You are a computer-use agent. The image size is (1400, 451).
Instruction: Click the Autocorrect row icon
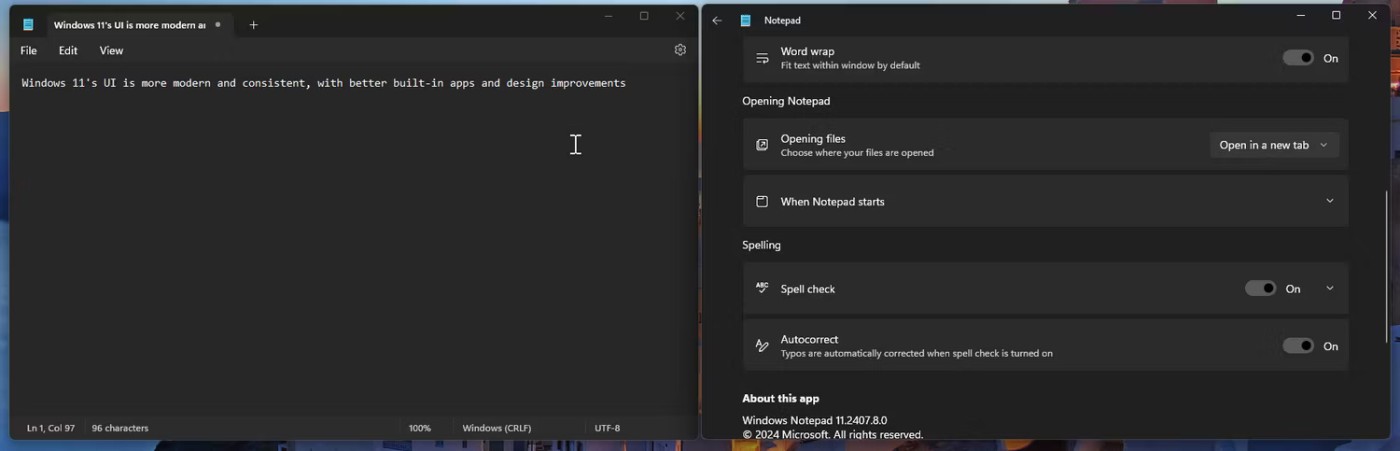click(762, 346)
